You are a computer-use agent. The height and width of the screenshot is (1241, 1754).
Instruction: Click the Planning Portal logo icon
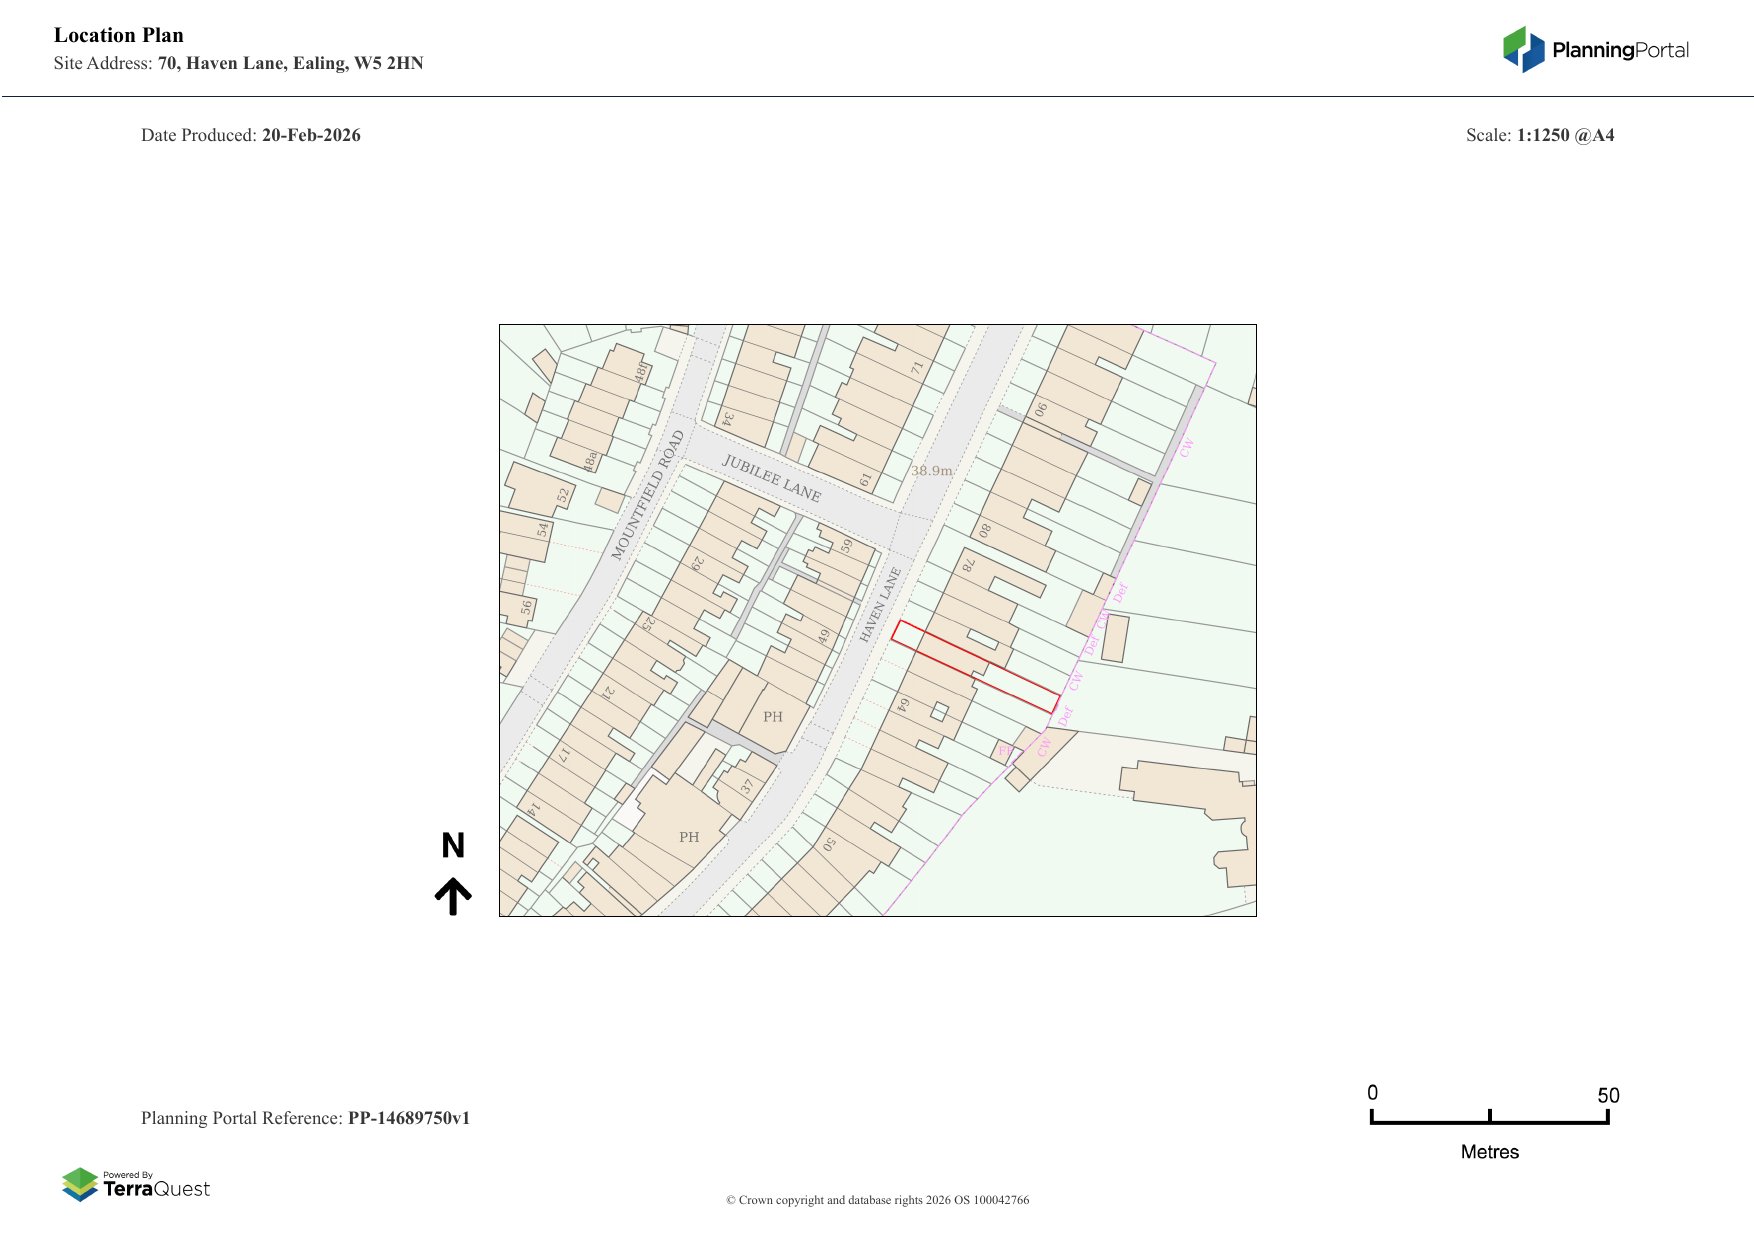click(x=1523, y=49)
